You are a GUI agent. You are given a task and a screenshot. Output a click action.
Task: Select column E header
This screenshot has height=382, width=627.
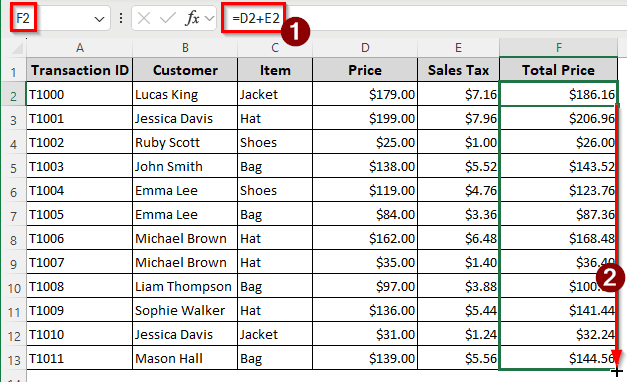point(458,48)
